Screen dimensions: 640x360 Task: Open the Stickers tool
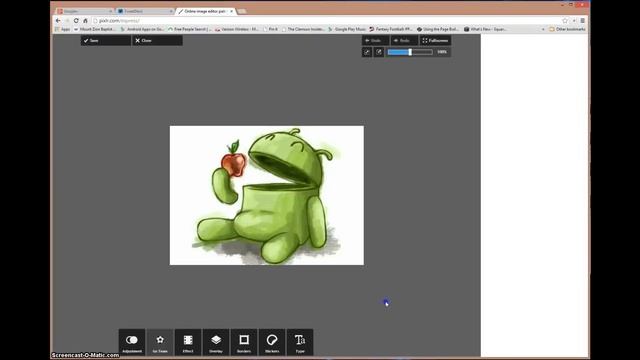coord(272,342)
